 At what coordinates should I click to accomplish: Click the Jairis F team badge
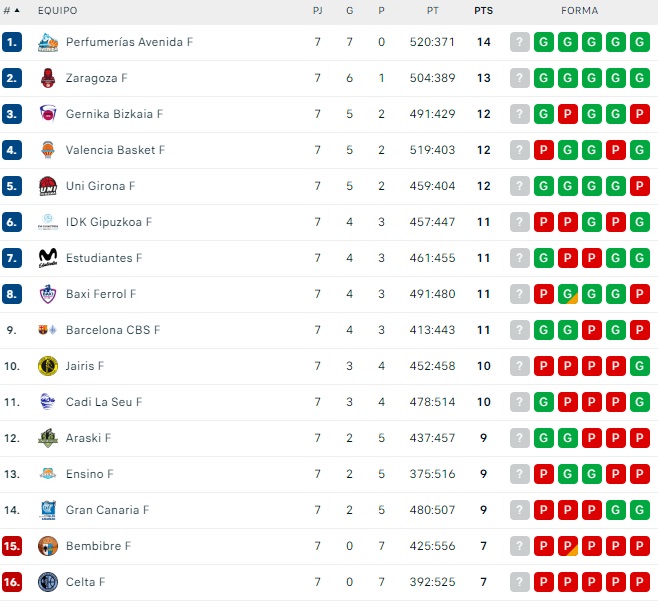coord(48,366)
